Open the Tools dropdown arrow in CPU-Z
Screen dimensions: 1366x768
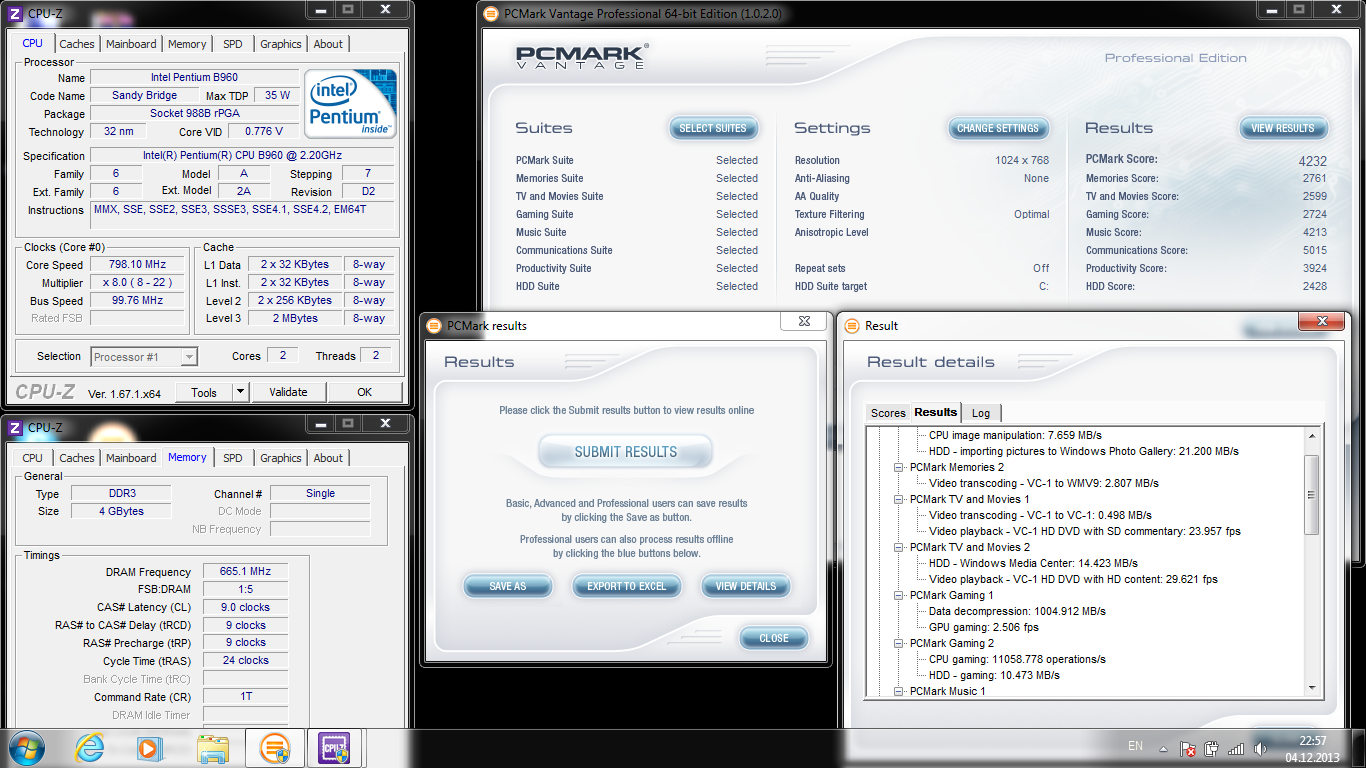(x=240, y=392)
